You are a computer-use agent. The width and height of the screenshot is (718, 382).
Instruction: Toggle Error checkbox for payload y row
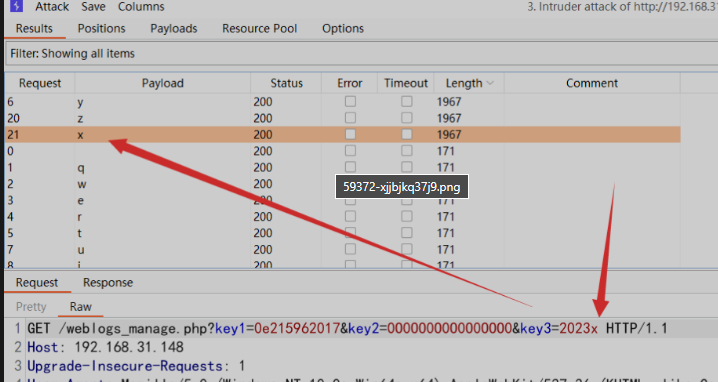tap(350, 101)
